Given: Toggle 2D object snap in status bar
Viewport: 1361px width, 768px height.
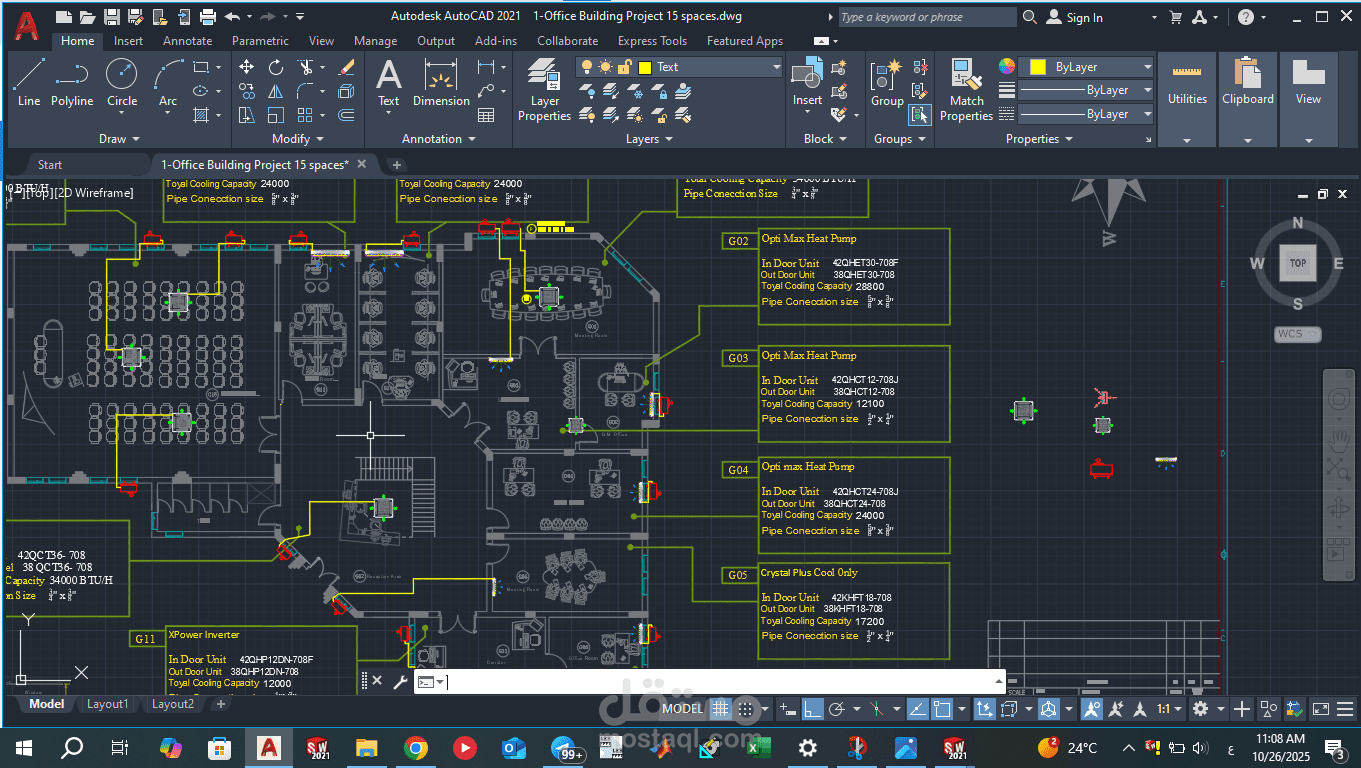Looking at the screenshot, I should click(x=942, y=709).
